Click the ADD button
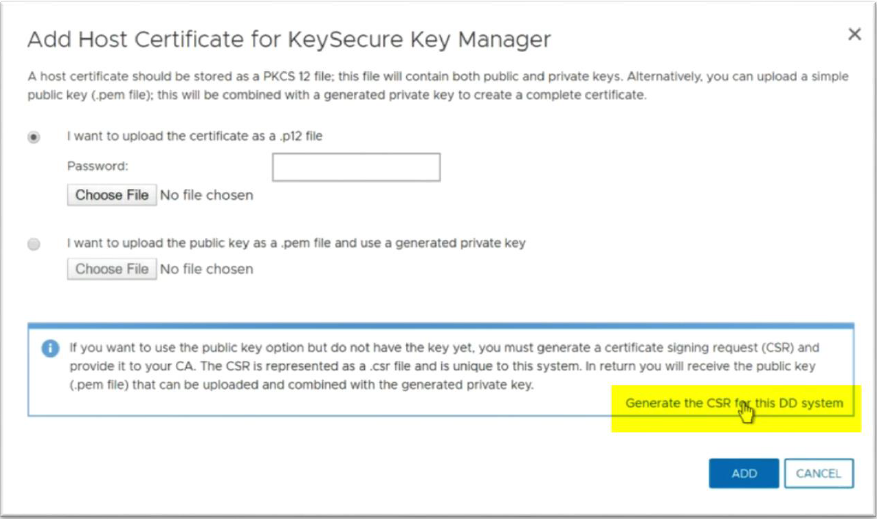Image resolution: width=877 pixels, height=519 pixels. tap(744, 474)
